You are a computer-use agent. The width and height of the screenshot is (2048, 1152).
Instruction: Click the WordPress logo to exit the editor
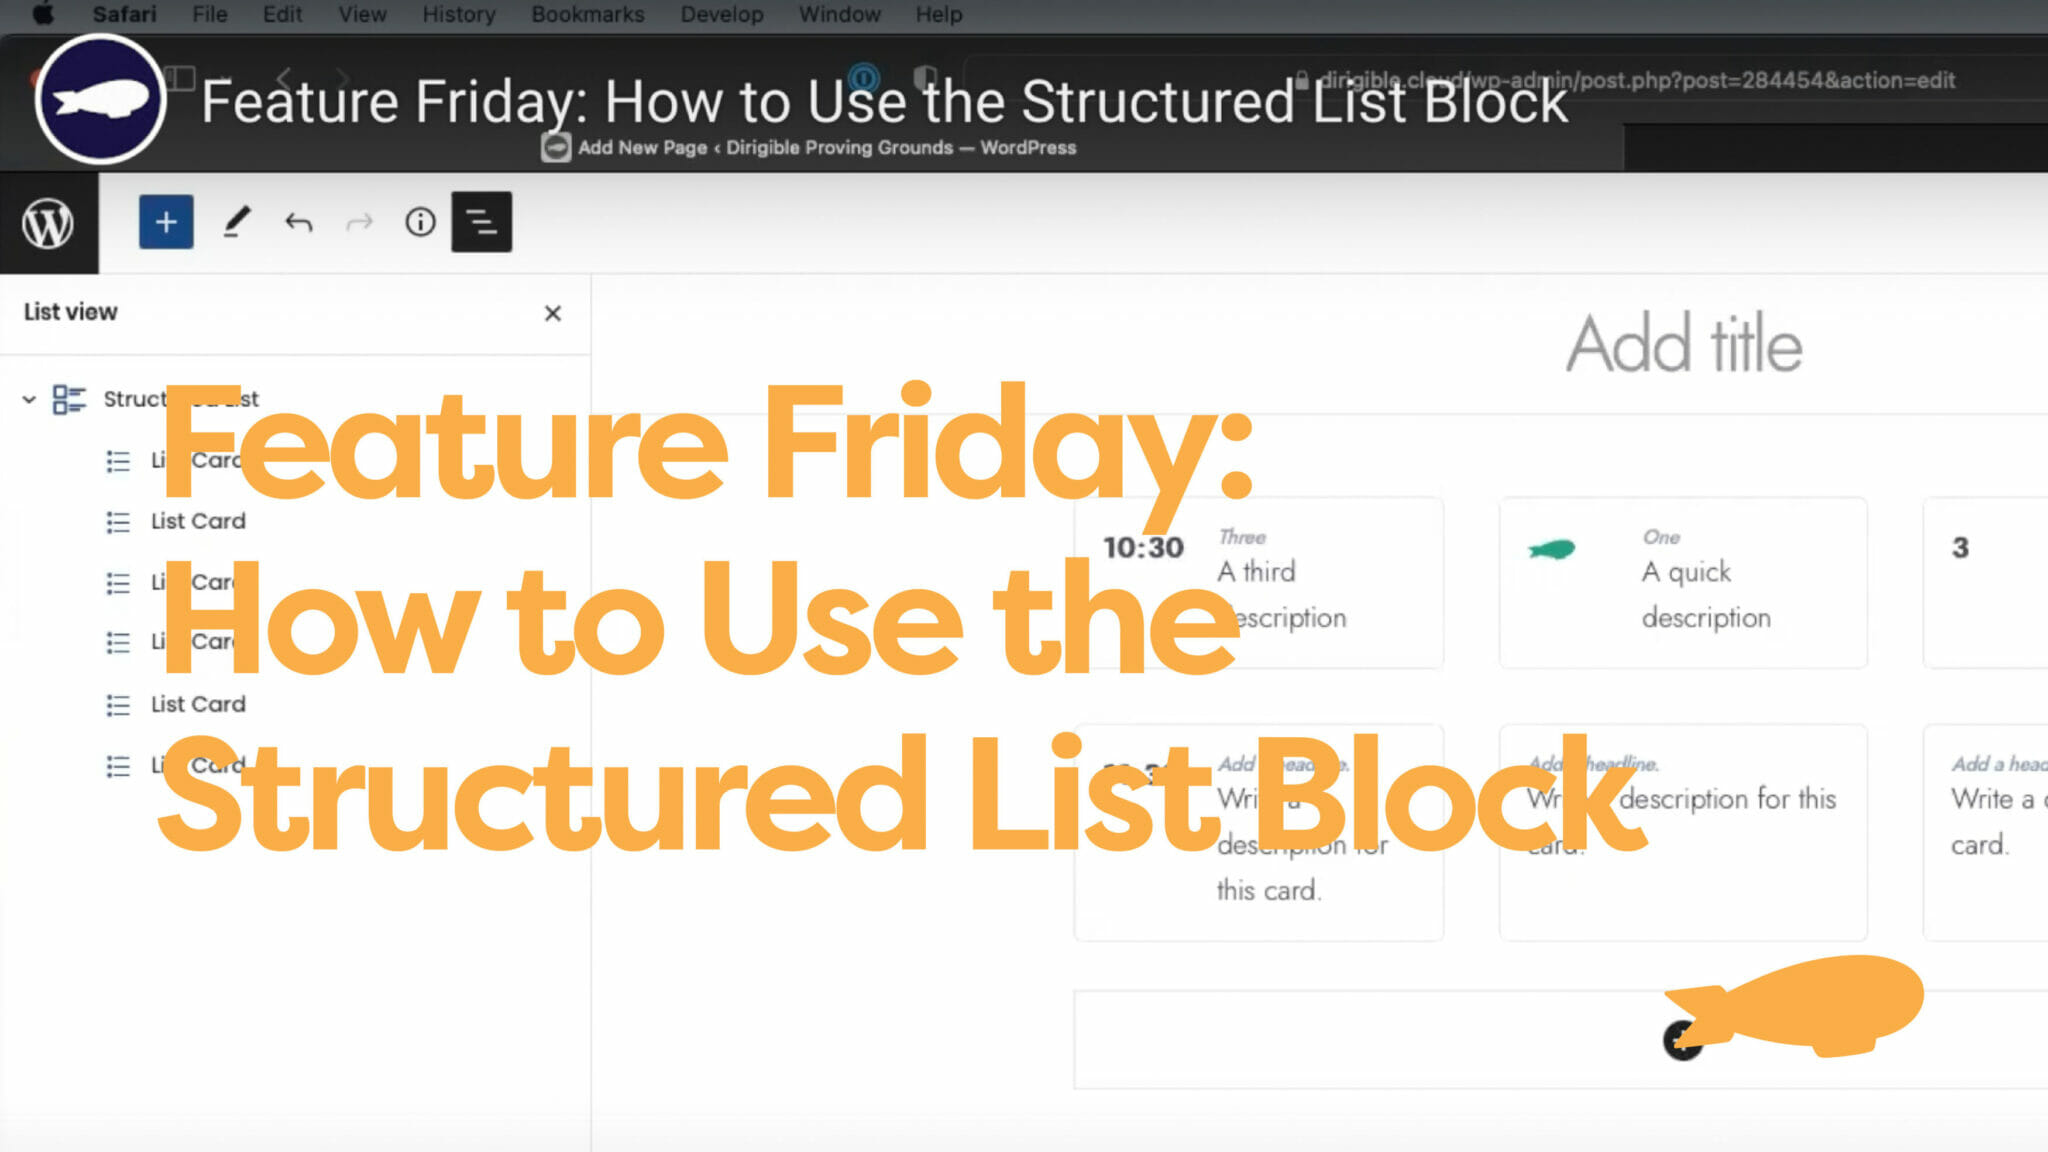tap(48, 222)
